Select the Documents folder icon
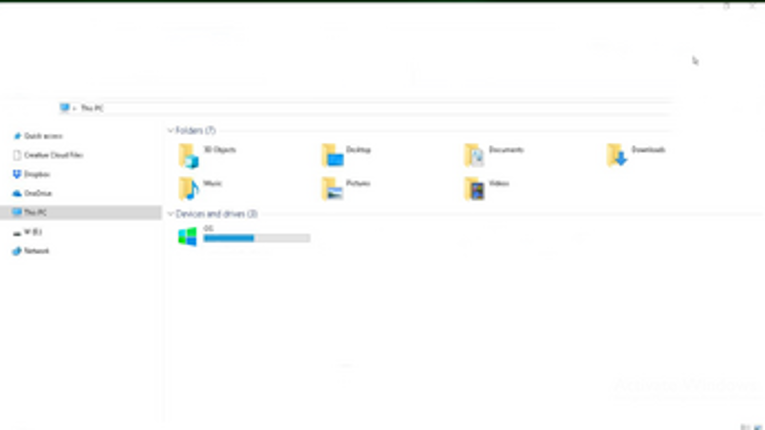Screen dimensions: 765x430 tap(474, 156)
